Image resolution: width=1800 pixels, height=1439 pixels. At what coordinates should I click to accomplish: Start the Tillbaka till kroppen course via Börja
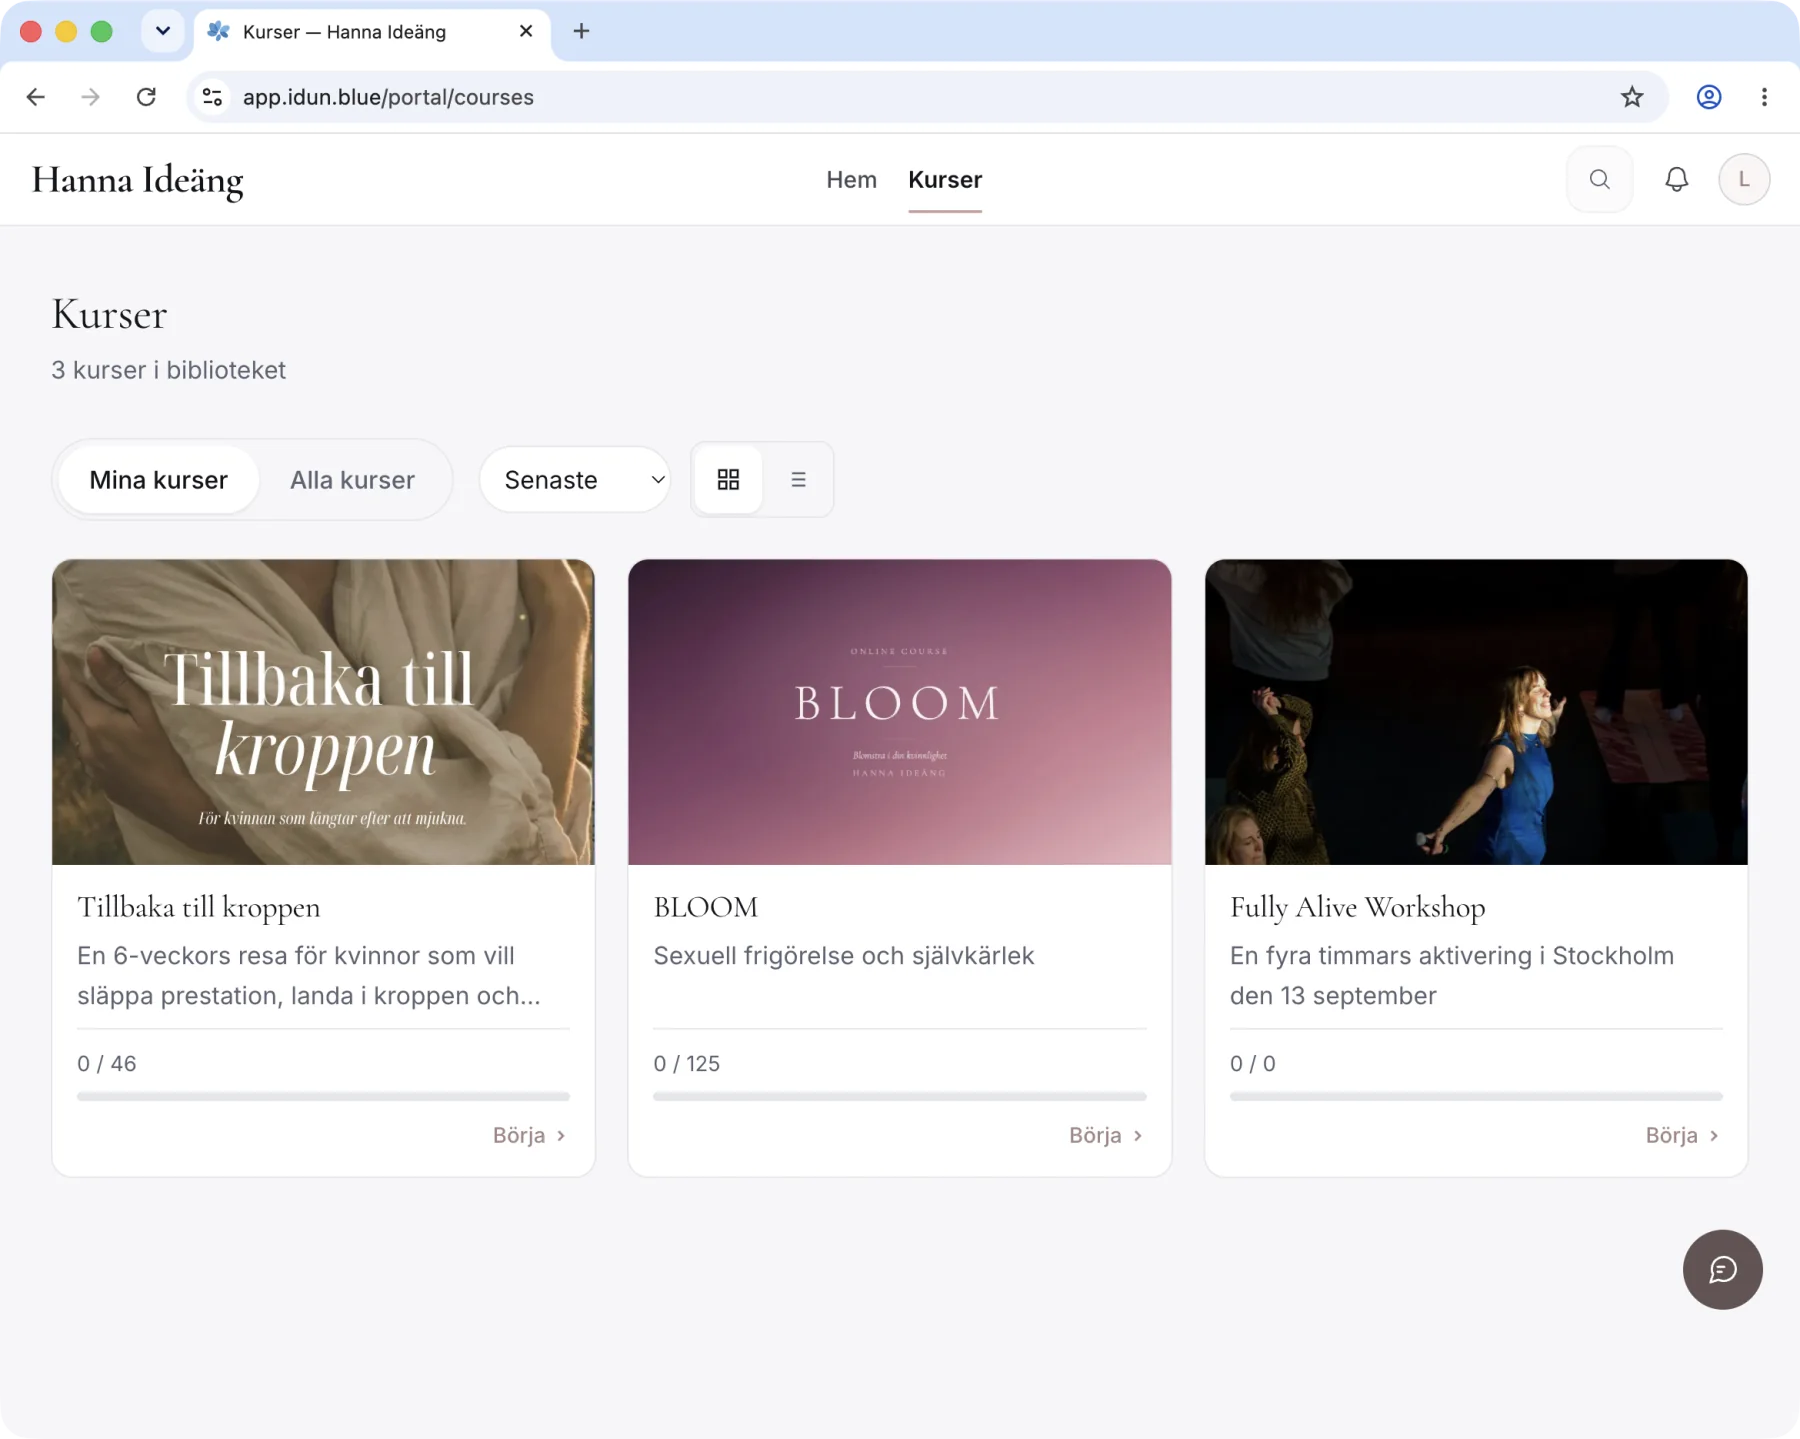tap(529, 1135)
